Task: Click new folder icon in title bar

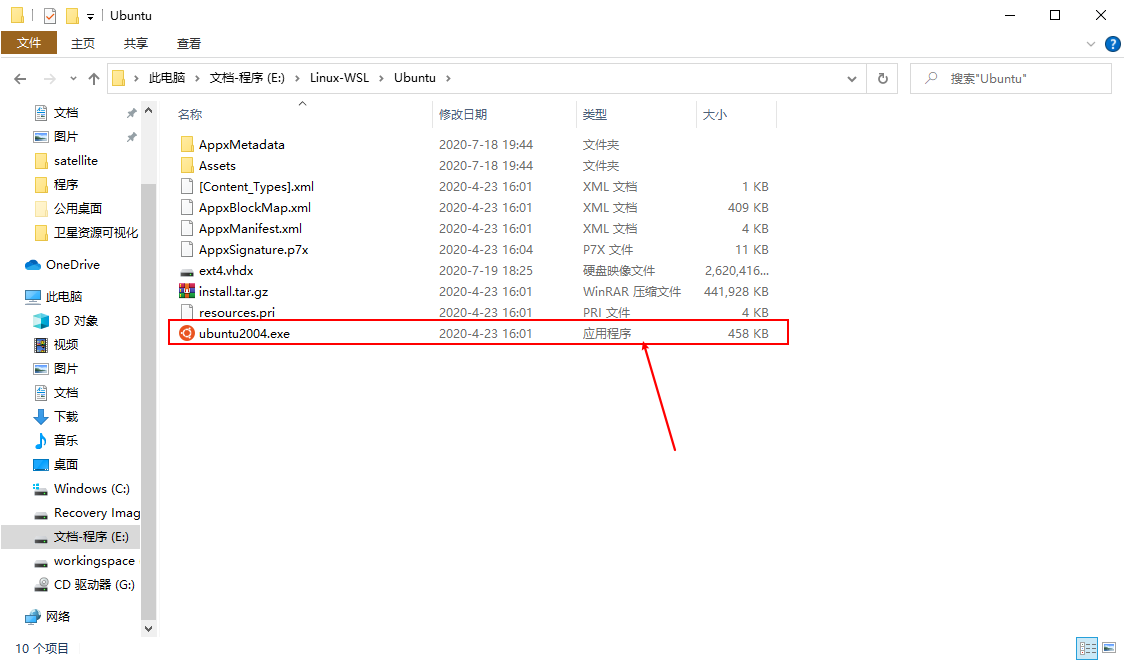Action: coord(72,15)
